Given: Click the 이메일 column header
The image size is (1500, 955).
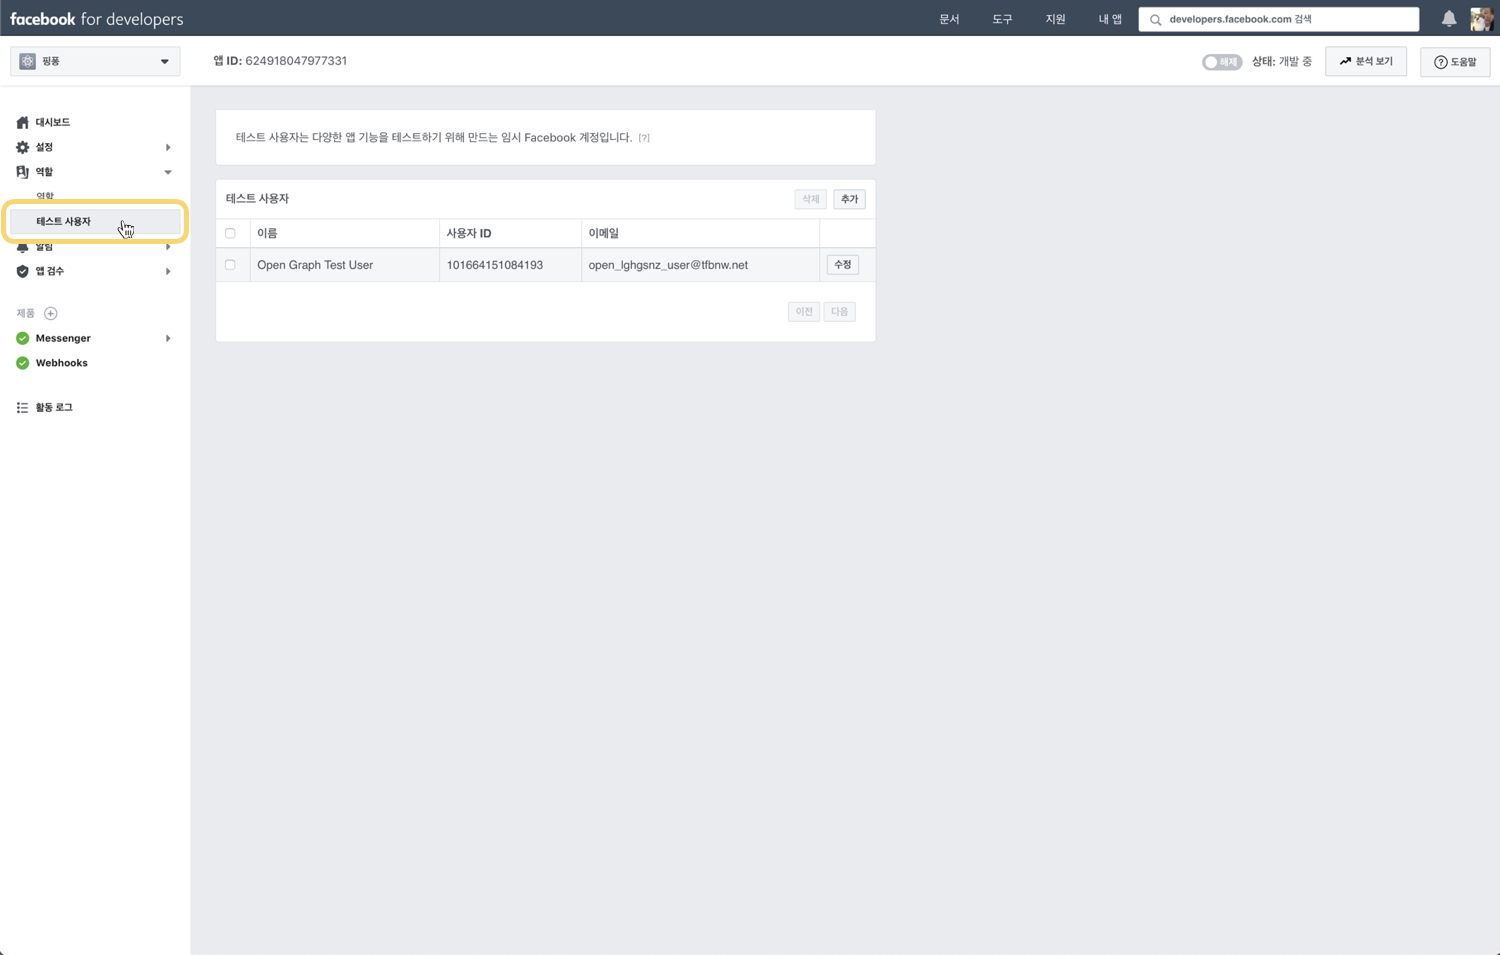Looking at the screenshot, I should pos(604,233).
